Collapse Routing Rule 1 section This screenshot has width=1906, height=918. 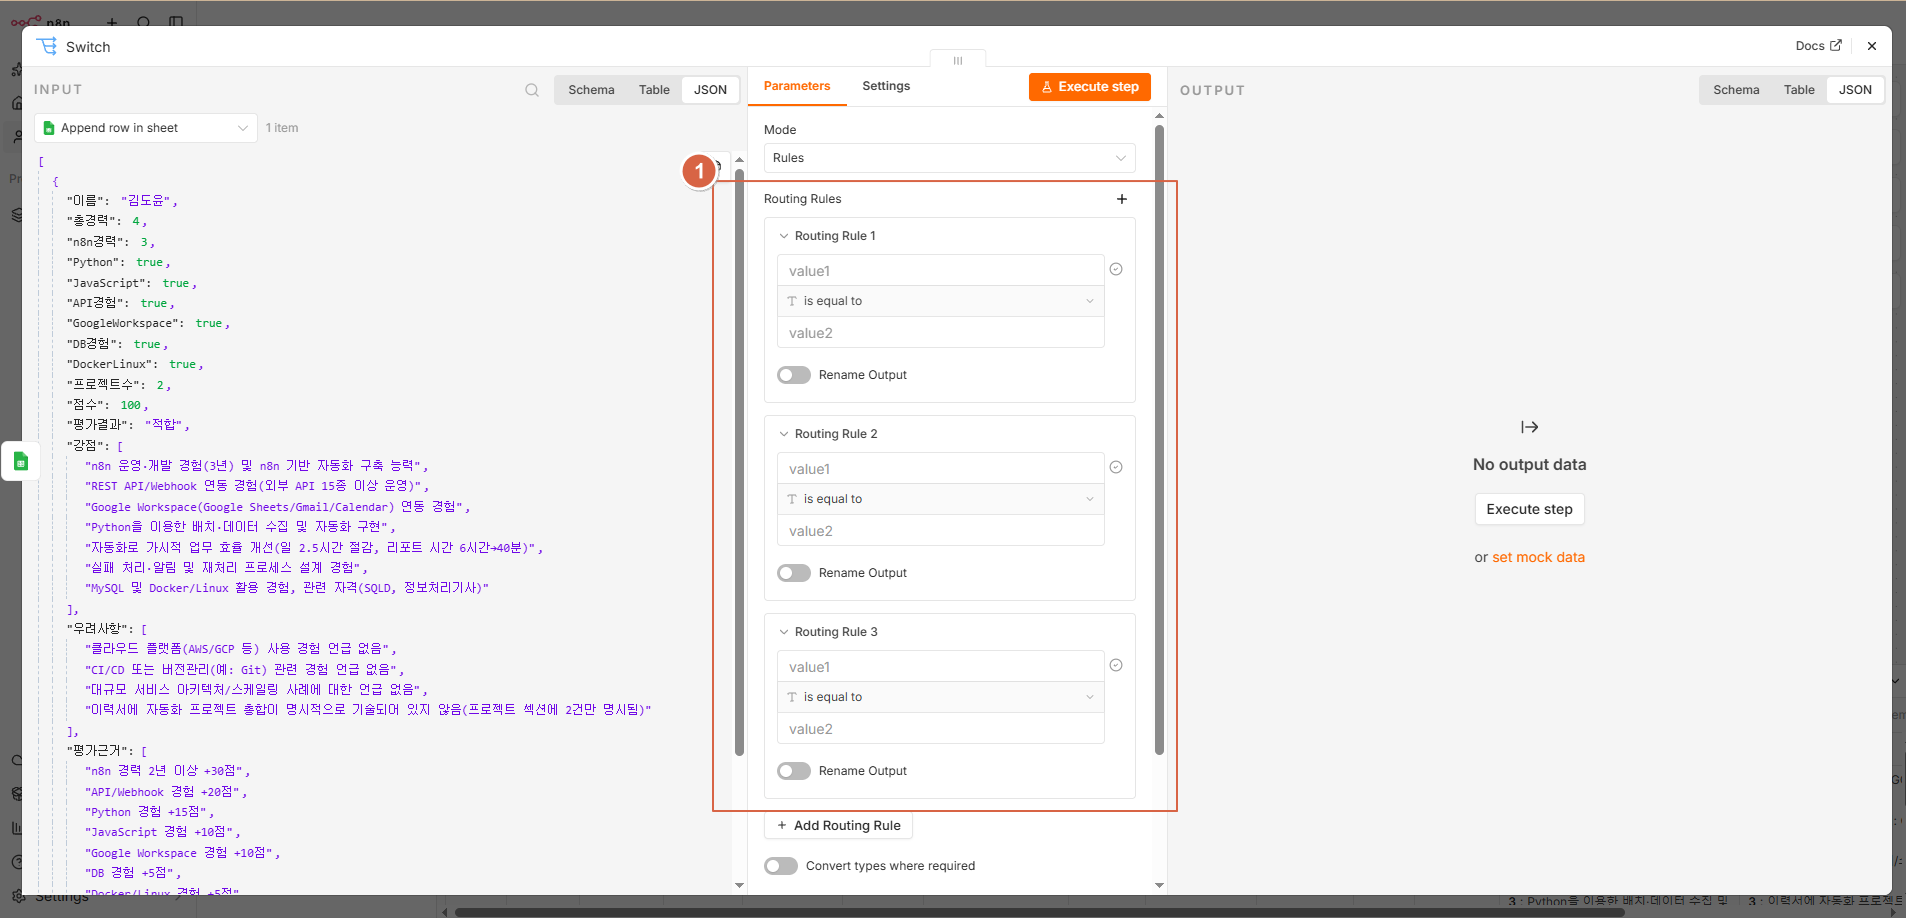(x=784, y=236)
